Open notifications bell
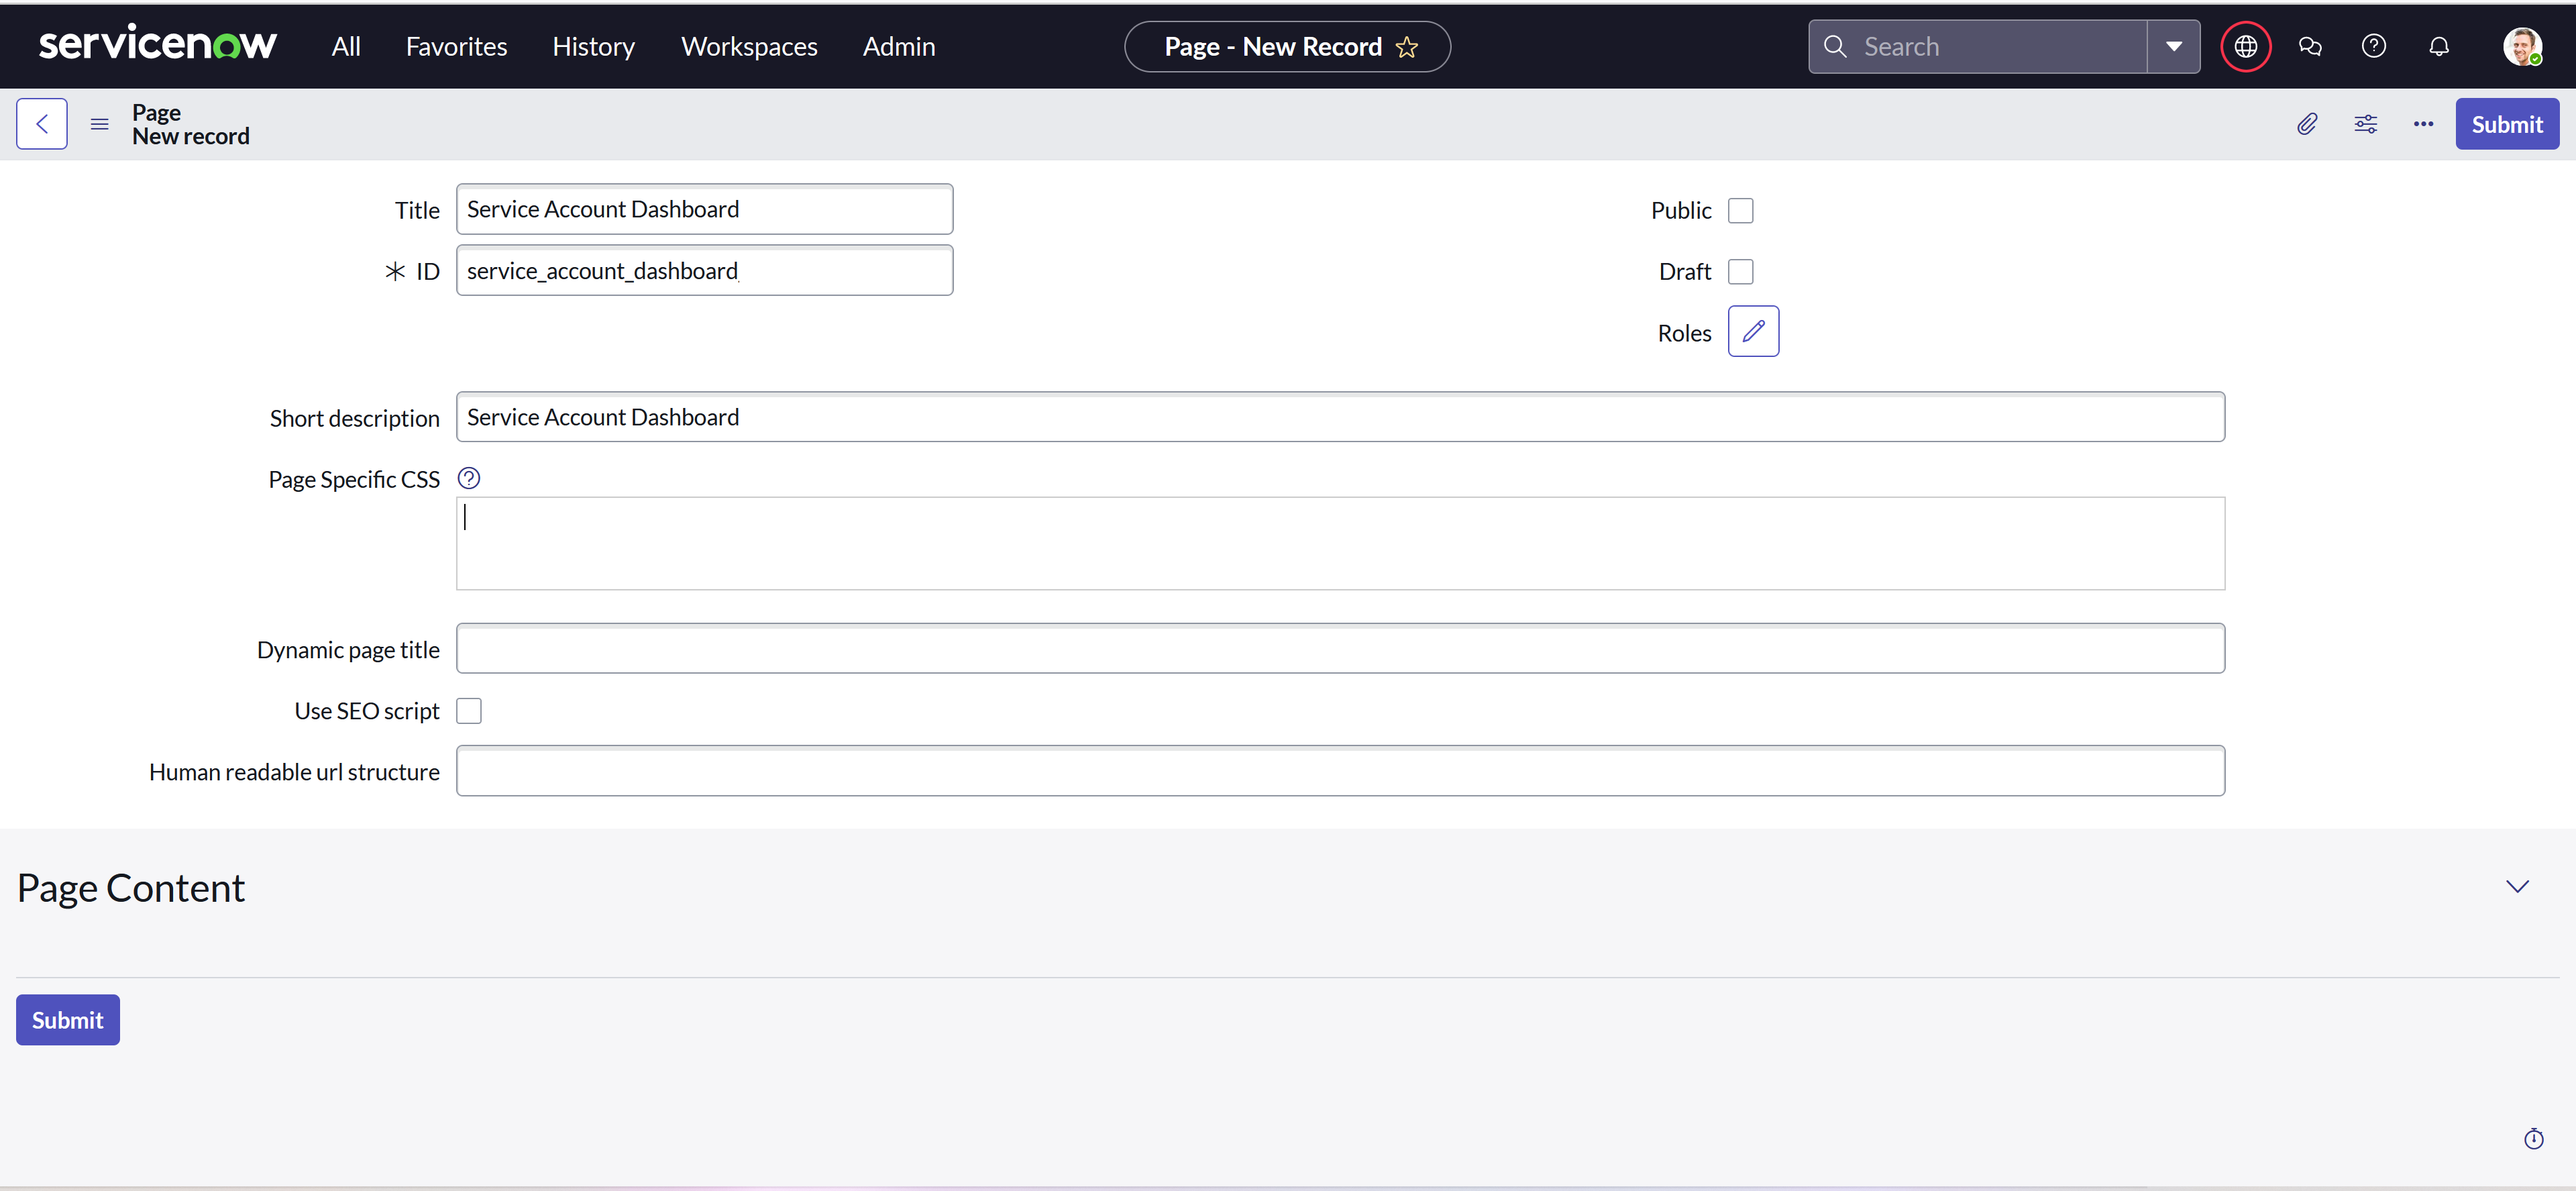 pyautogui.click(x=2438, y=46)
